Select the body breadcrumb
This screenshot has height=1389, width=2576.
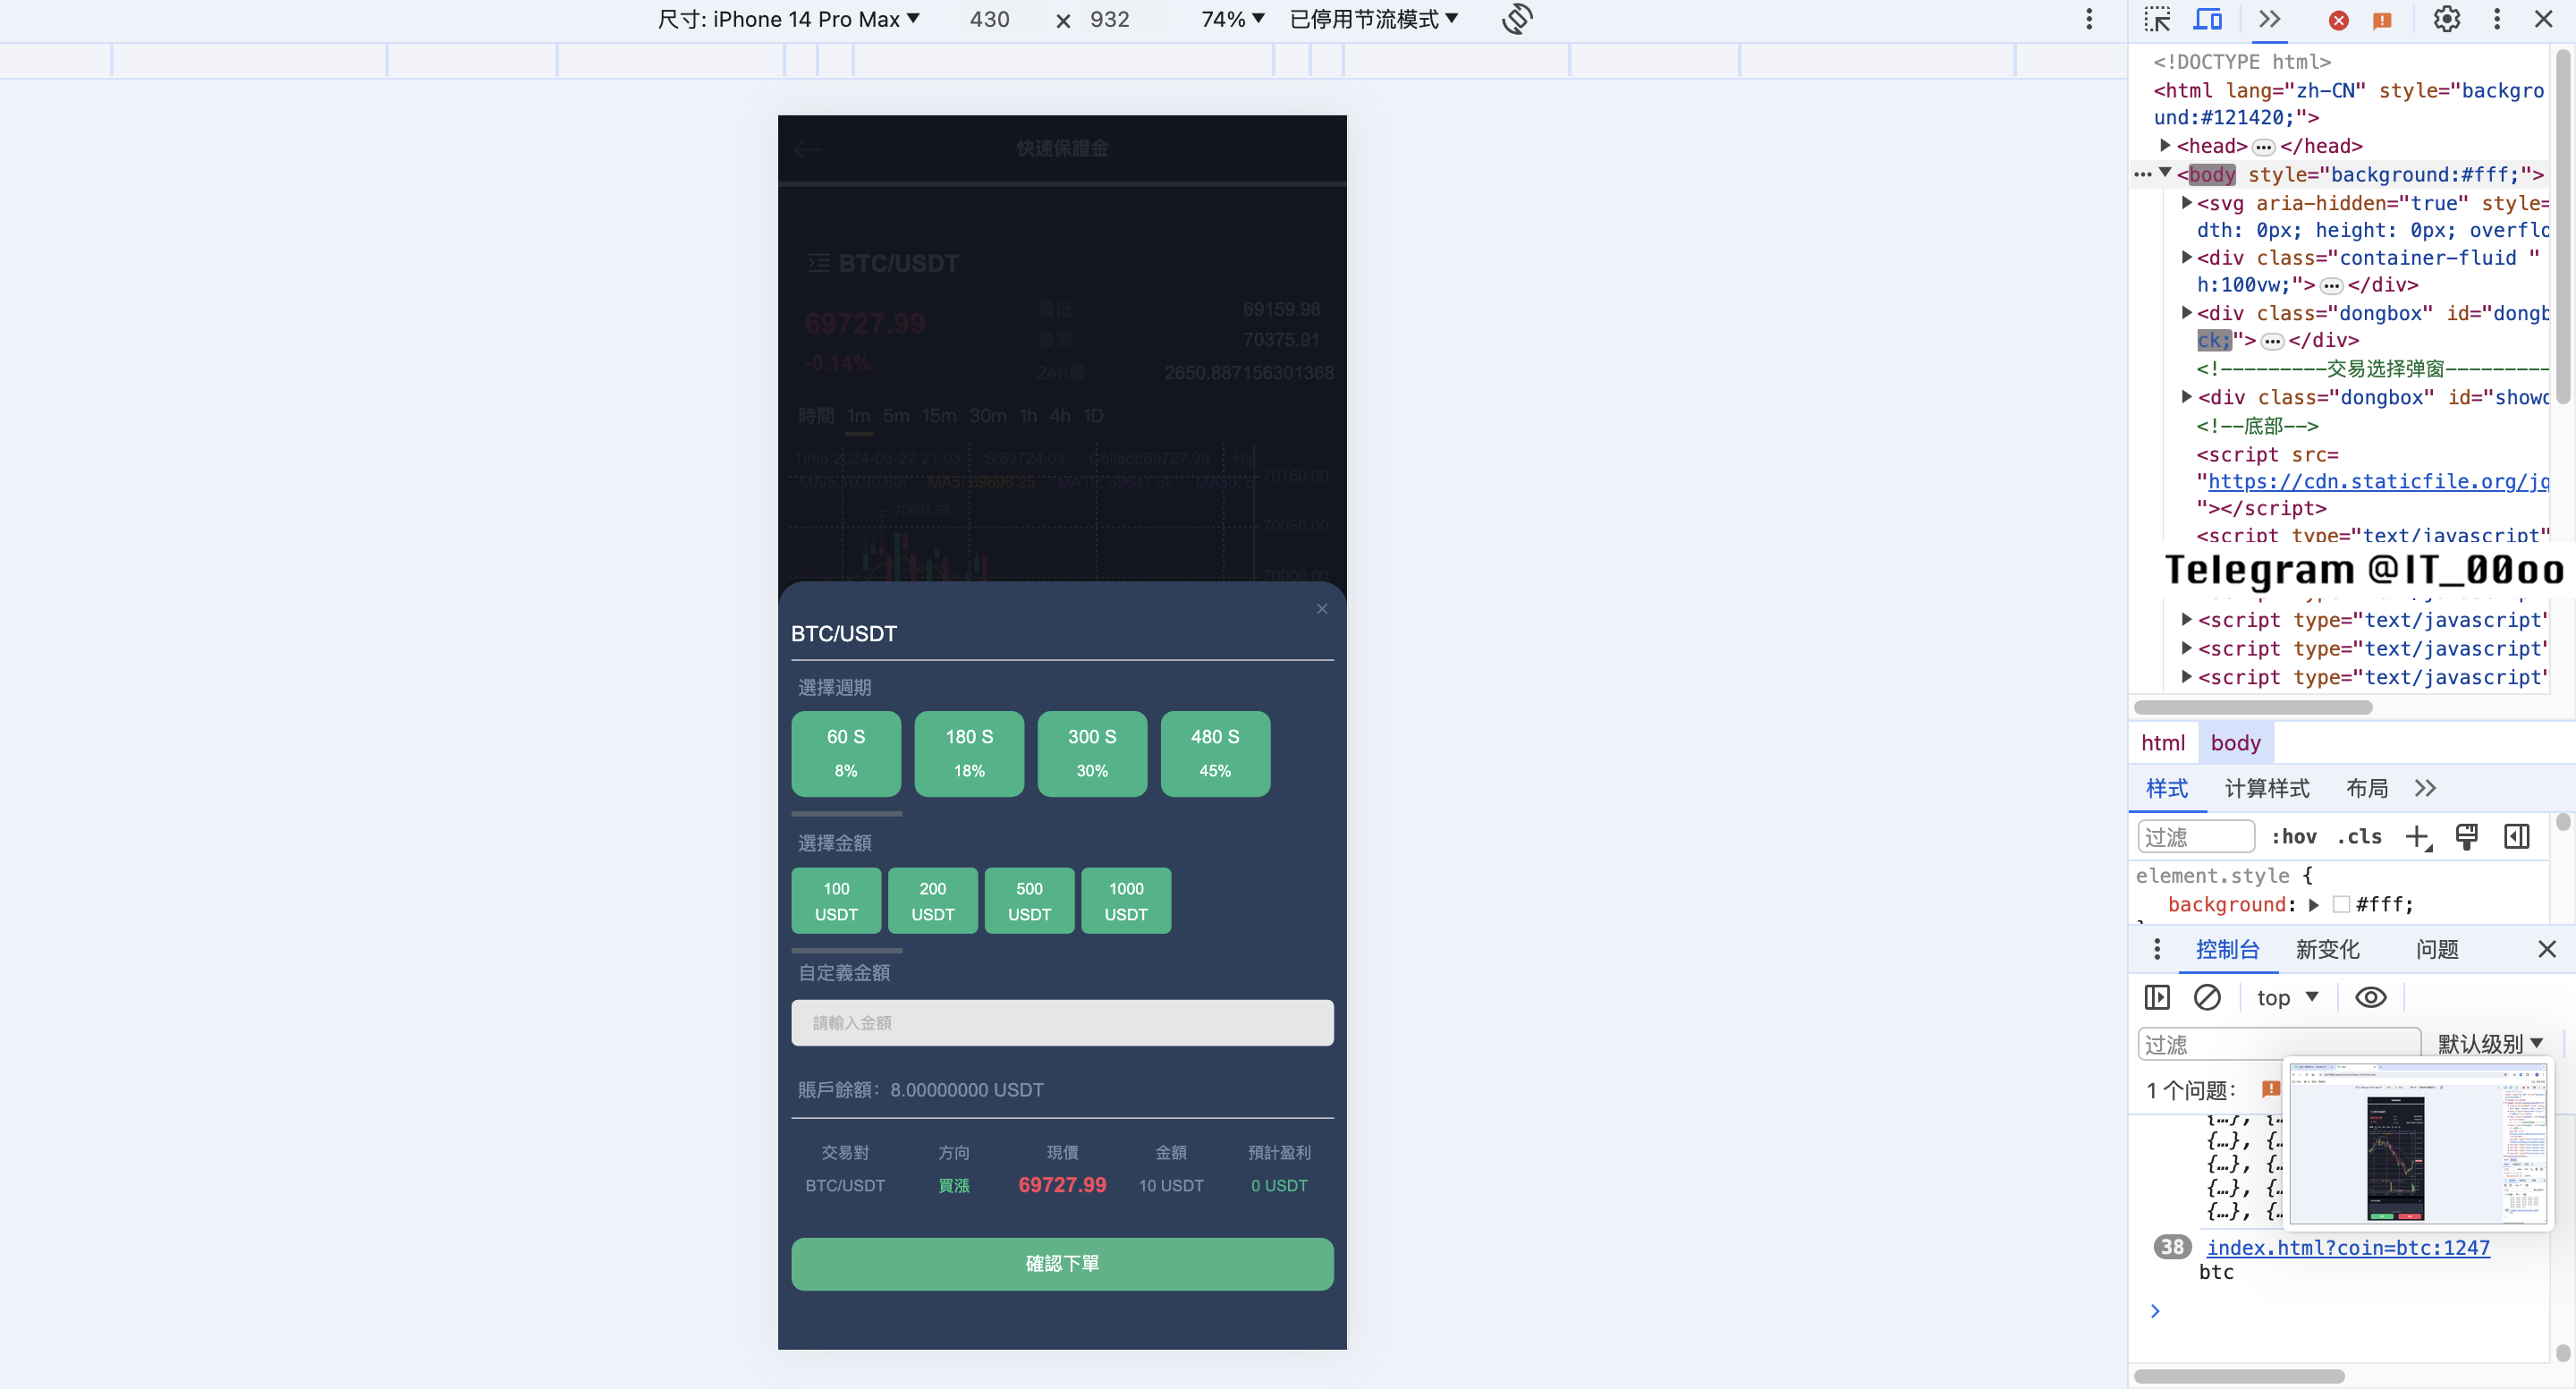2236,742
